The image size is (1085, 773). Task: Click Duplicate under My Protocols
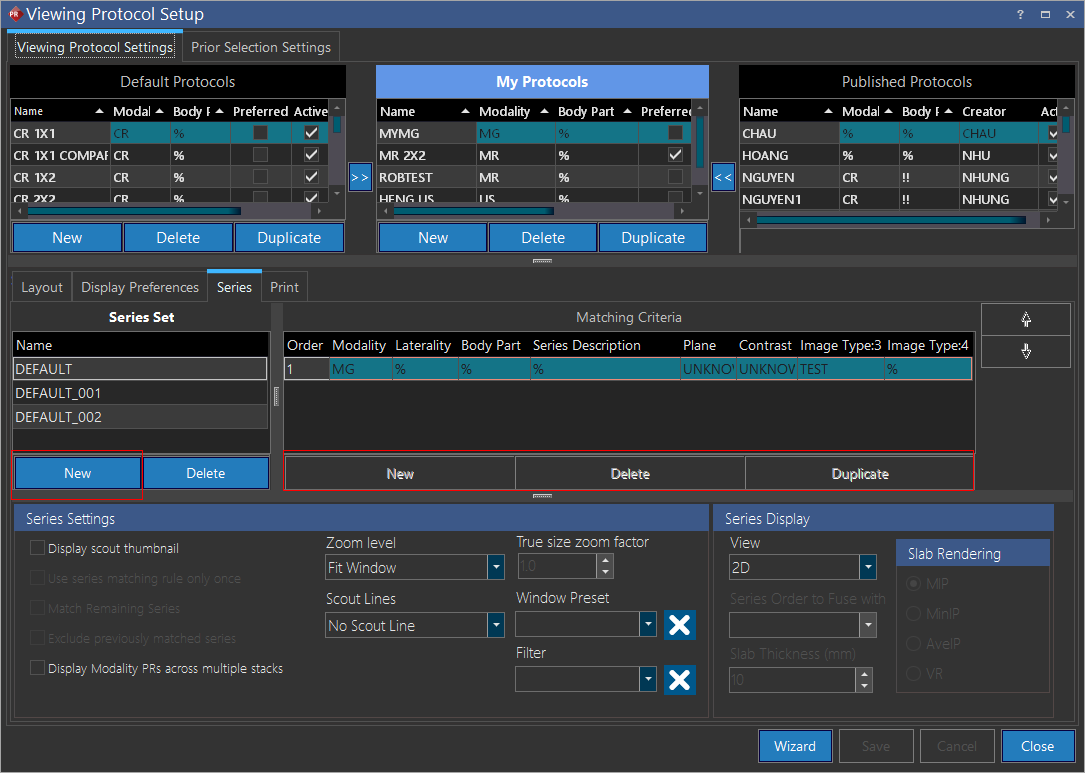(653, 238)
